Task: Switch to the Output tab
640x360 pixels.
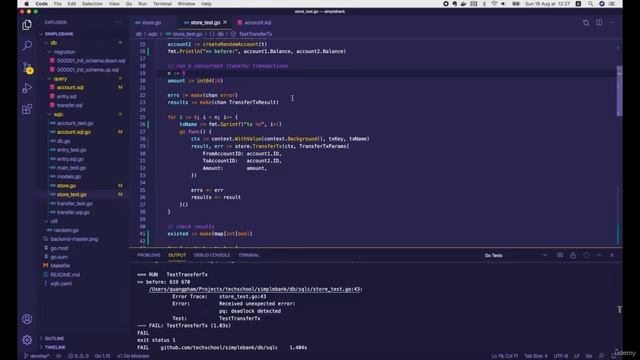Action: [177, 255]
